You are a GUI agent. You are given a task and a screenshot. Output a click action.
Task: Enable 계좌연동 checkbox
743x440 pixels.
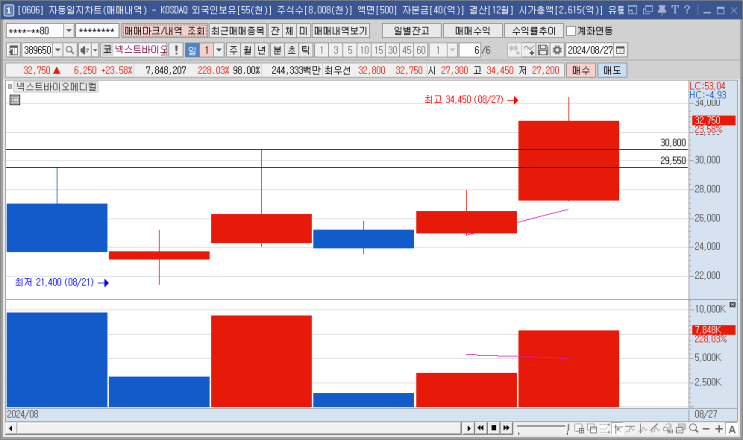pyautogui.click(x=571, y=31)
